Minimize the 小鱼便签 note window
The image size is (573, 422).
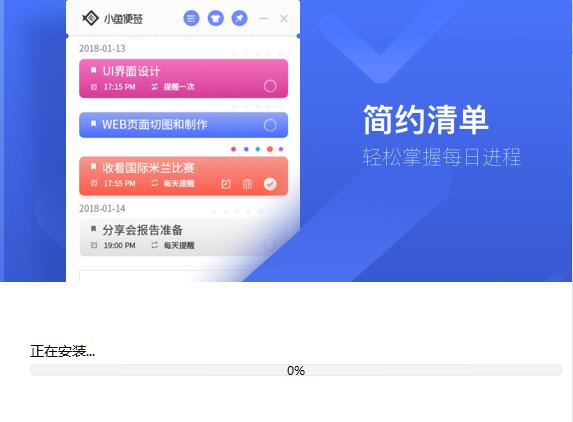[x=263, y=18]
